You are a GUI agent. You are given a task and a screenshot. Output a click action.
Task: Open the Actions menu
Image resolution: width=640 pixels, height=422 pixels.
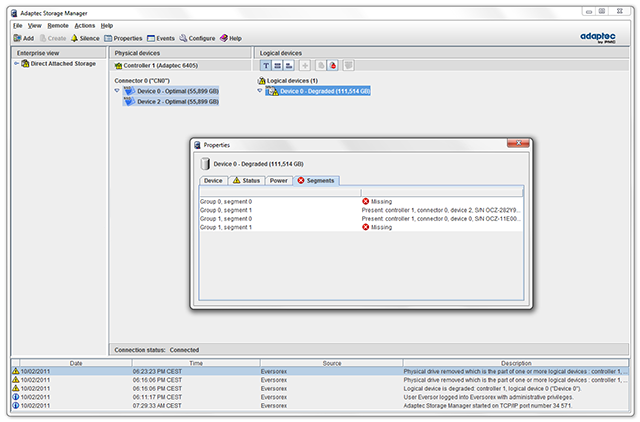click(x=84, y=26)
